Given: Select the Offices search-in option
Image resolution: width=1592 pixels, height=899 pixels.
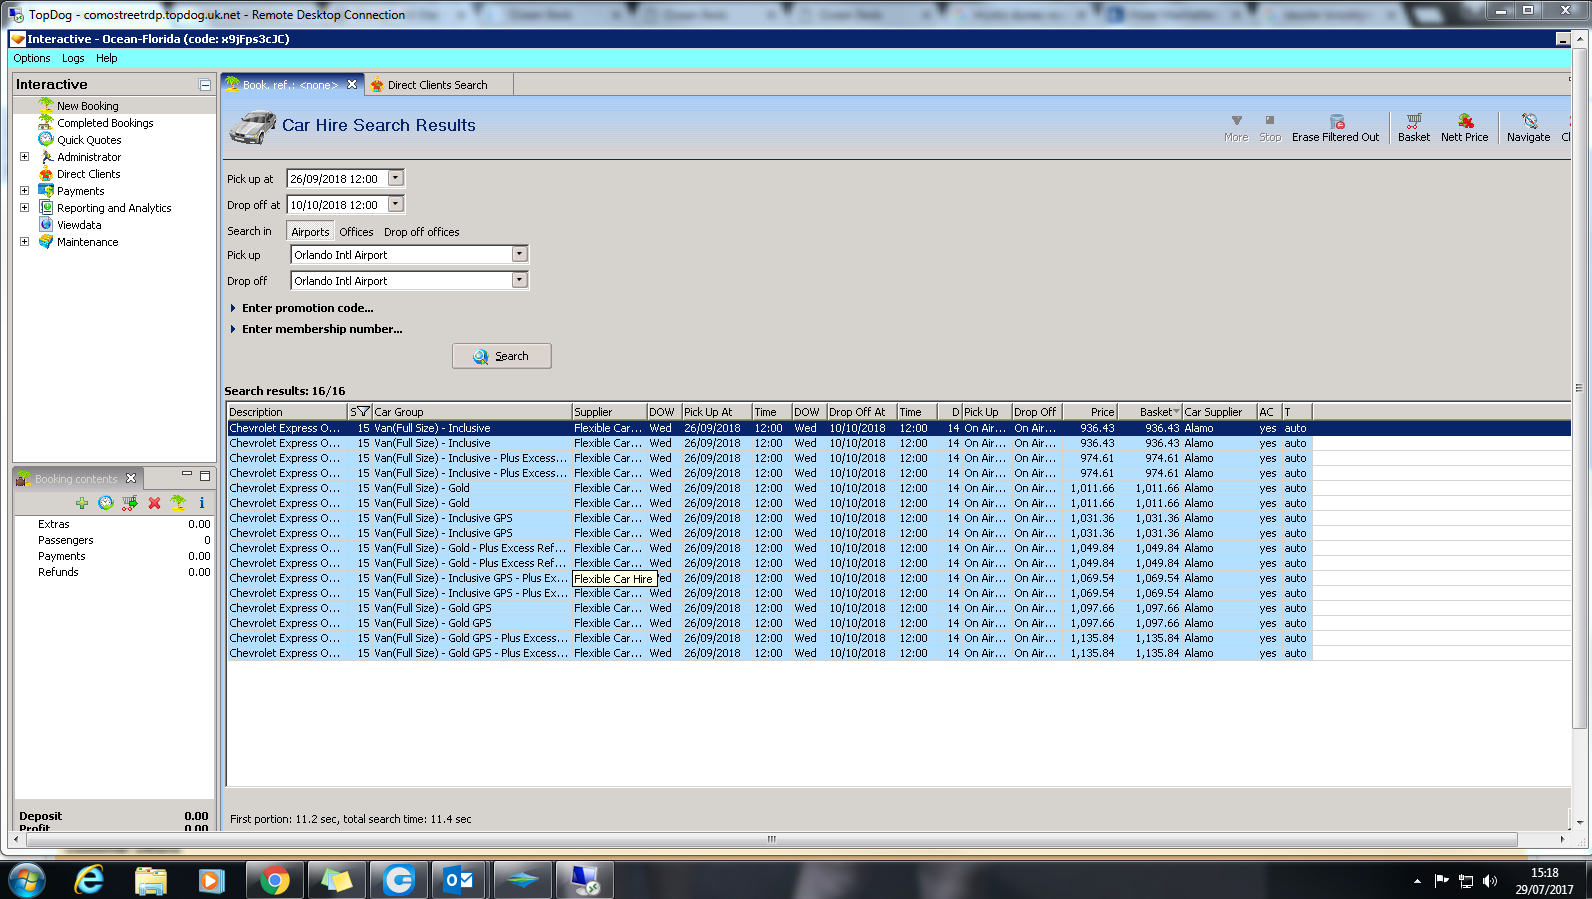Looking at the screenshot, I should point(356,232).
